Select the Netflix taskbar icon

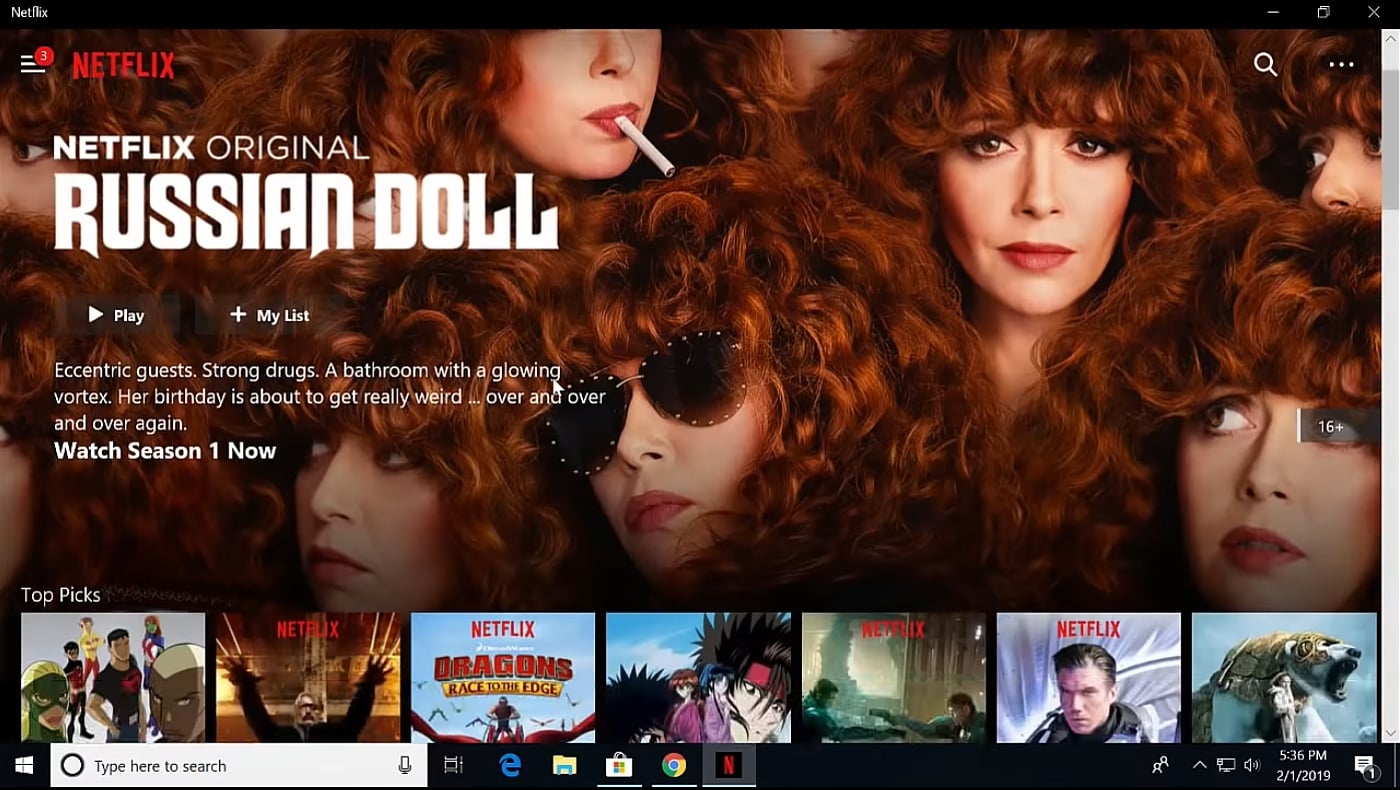[729, 765]
